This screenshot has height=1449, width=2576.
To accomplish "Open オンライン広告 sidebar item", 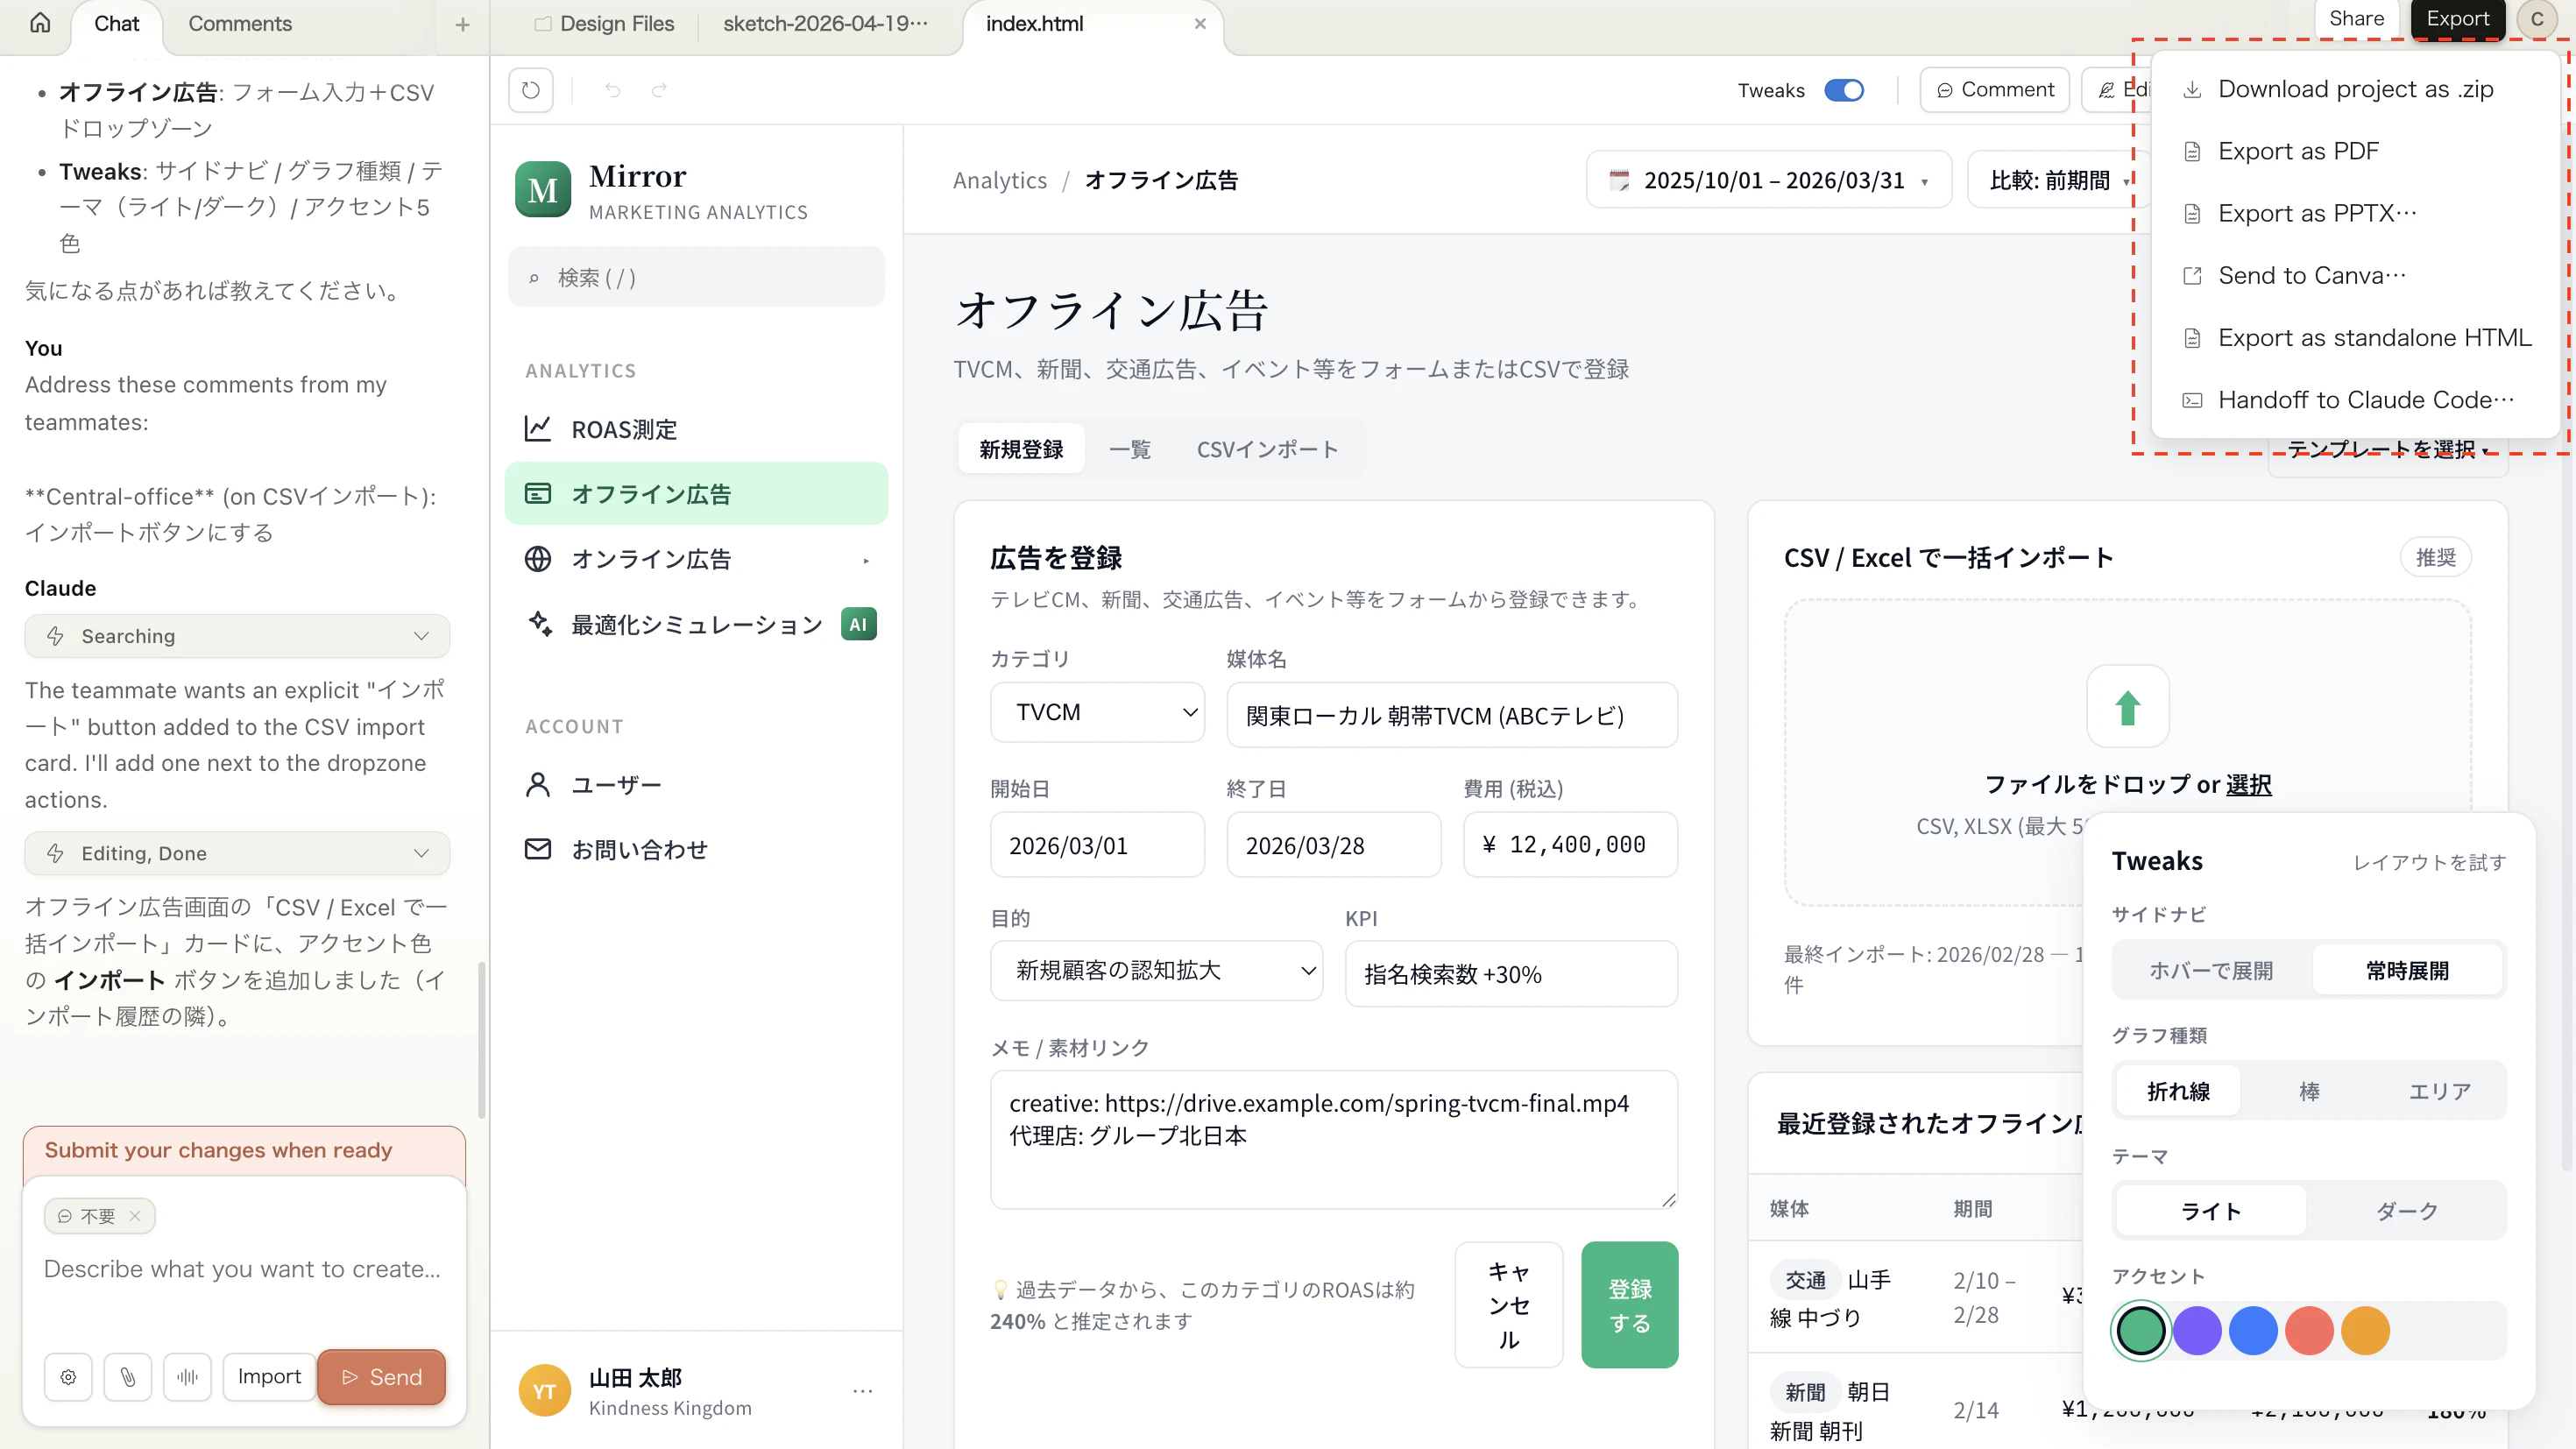I will pos(696,558).
